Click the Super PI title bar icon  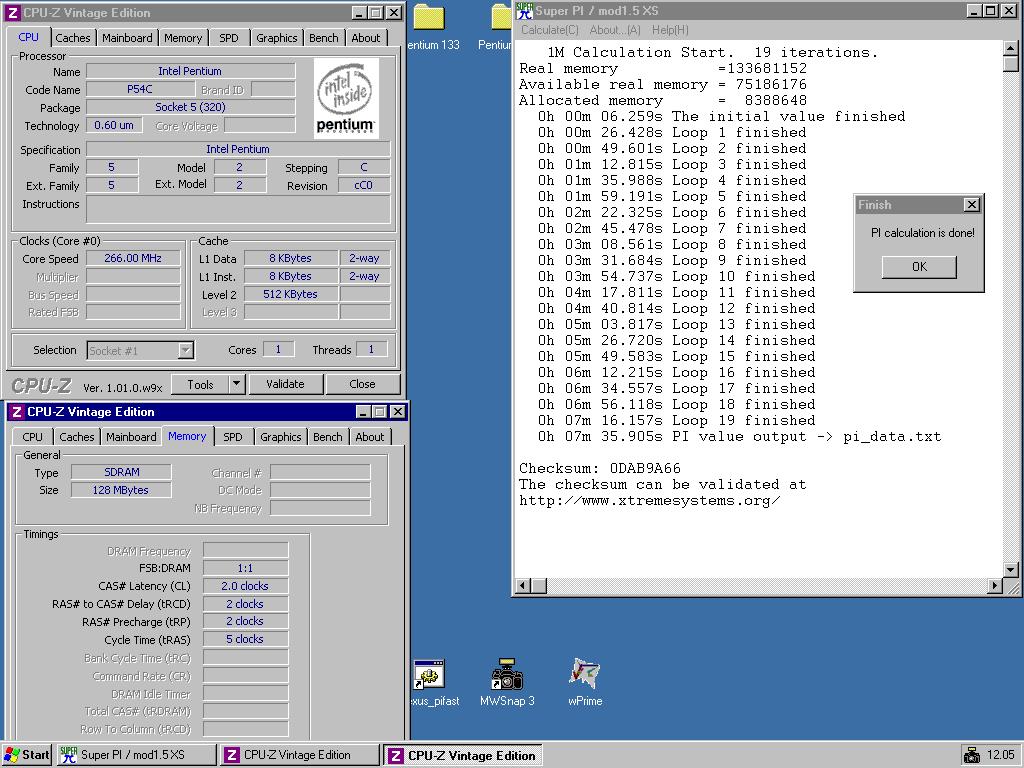(524, 10)
